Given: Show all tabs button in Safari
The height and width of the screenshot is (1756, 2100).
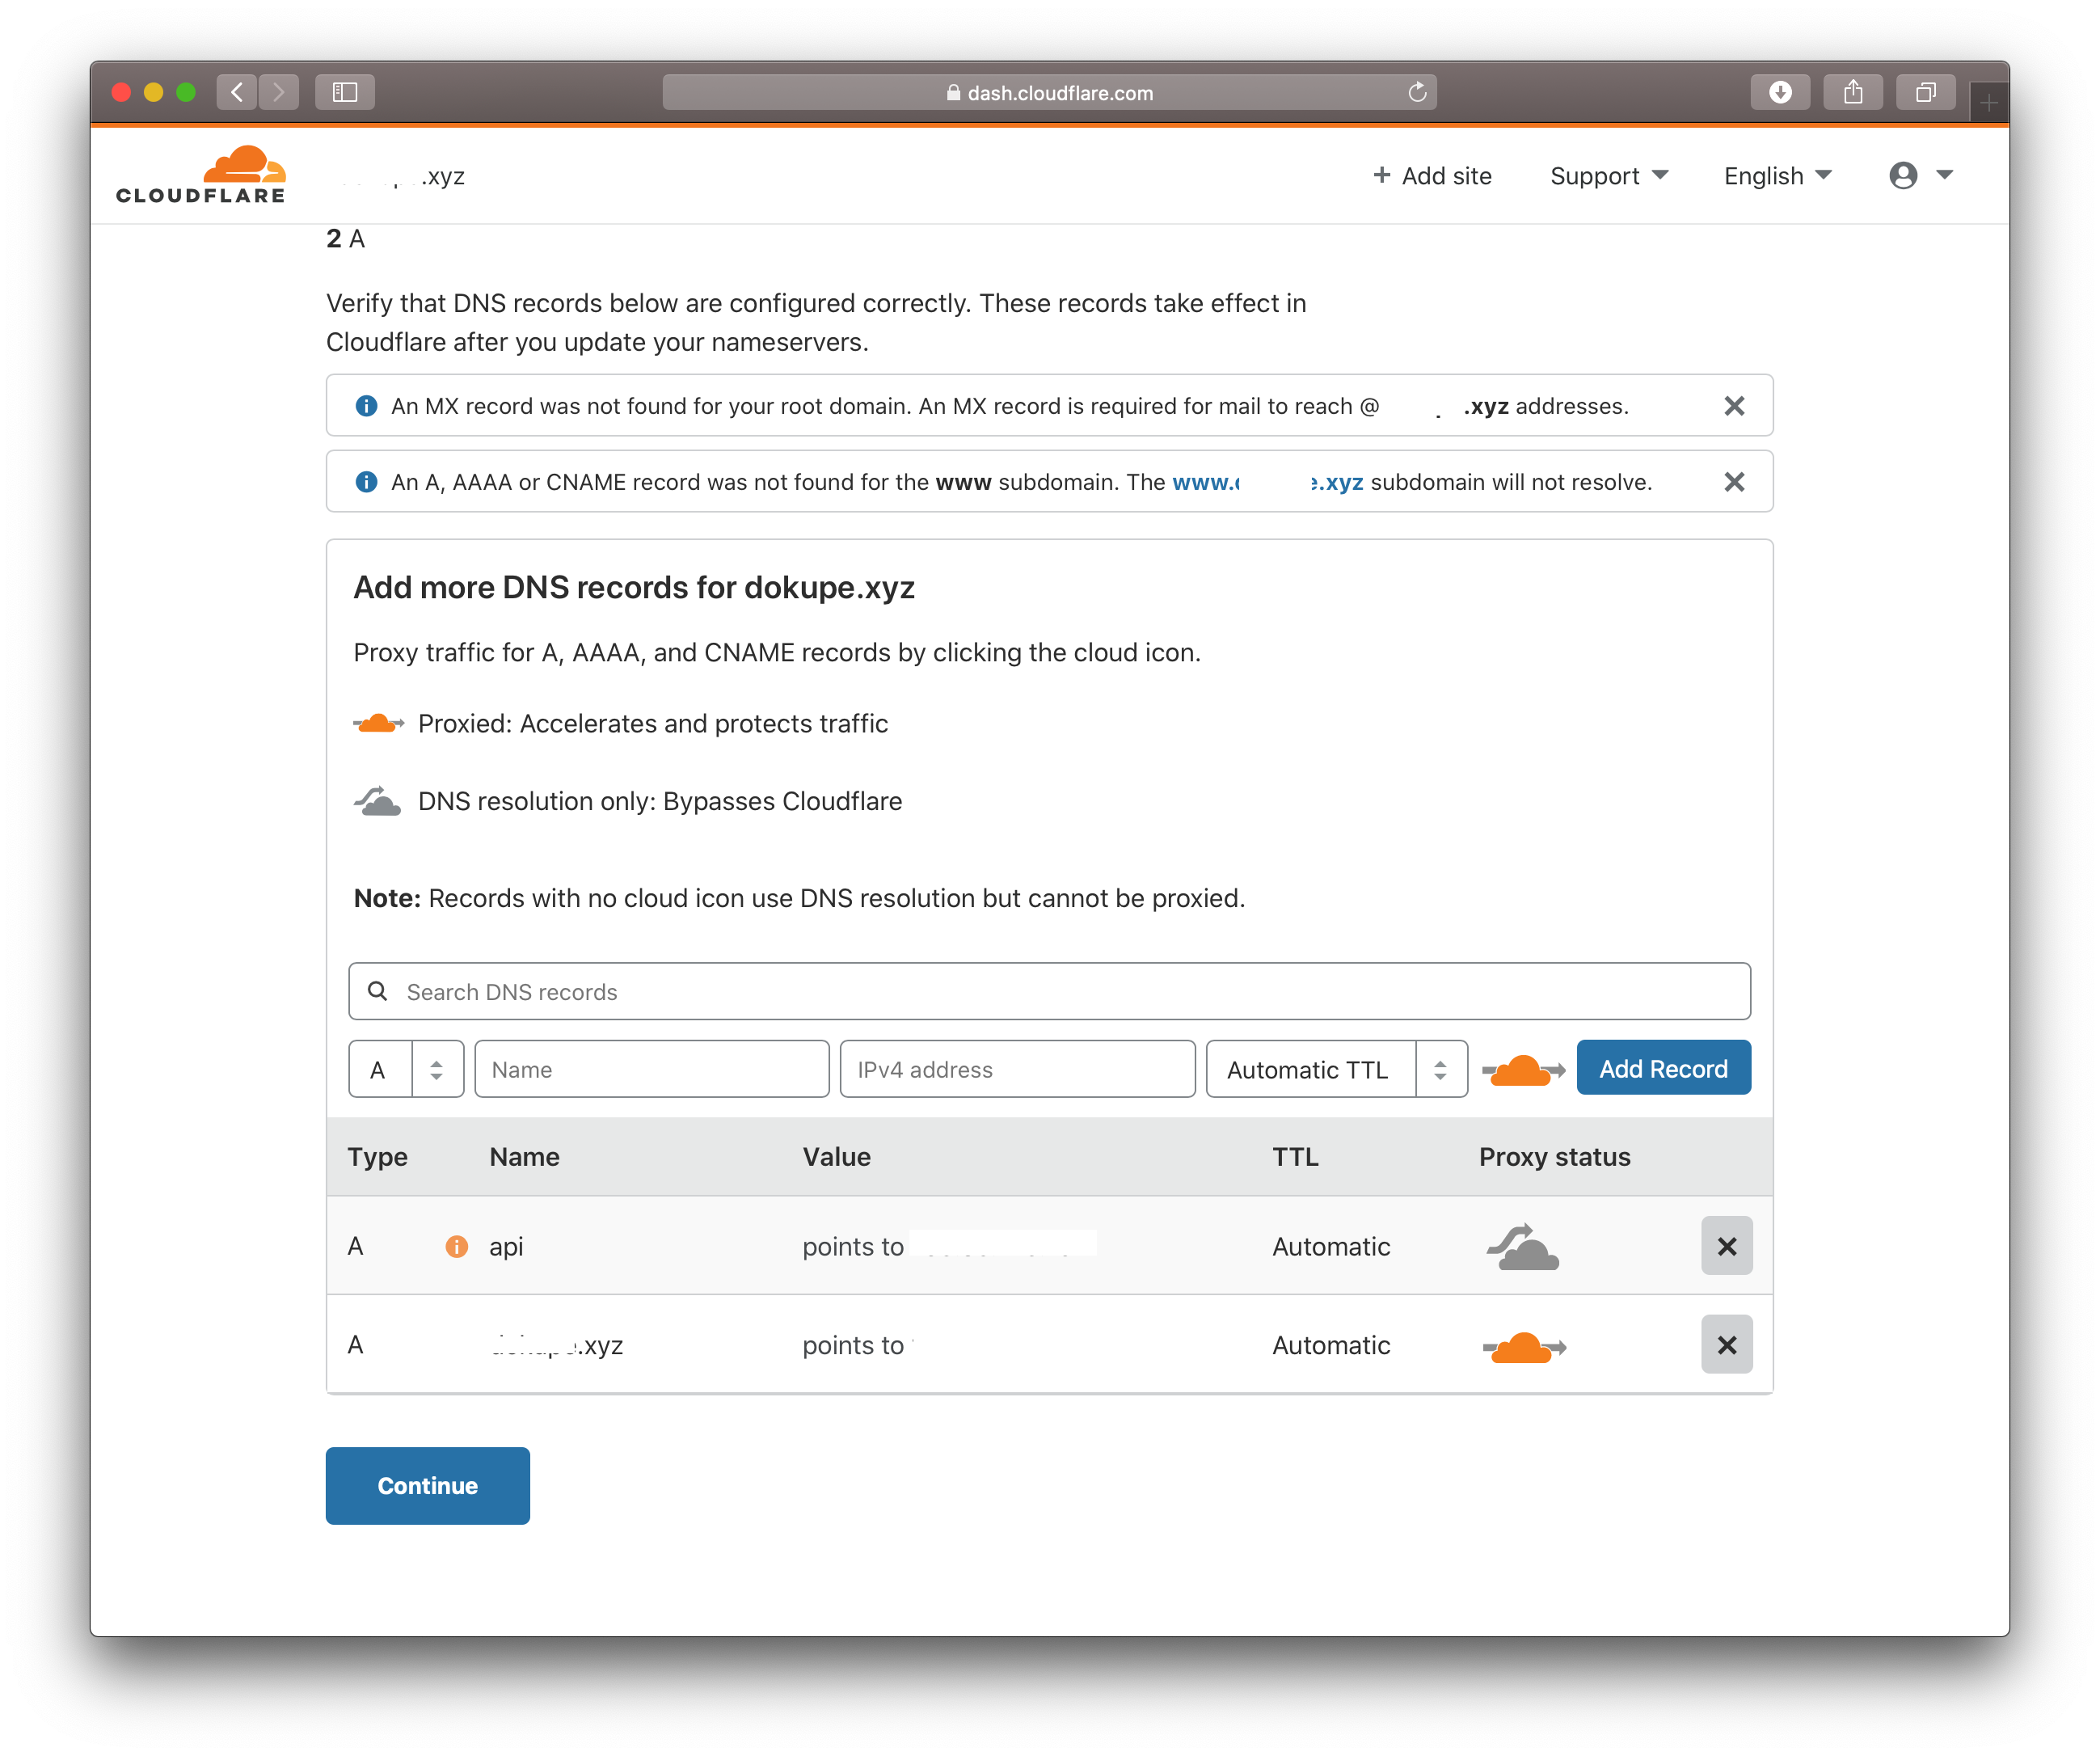Looking at the screenshot, I should 1925,92.
